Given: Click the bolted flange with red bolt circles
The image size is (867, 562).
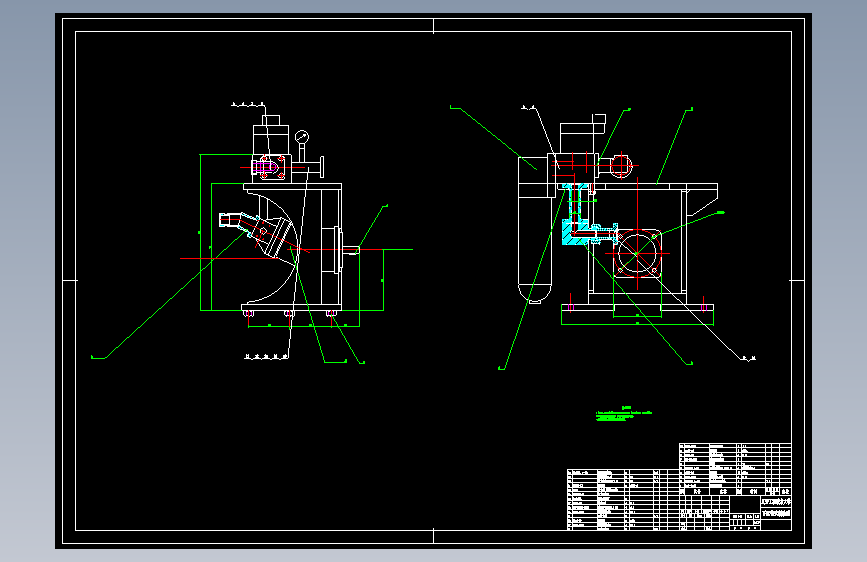Looking at the screenshot, I should click(272, 167).
